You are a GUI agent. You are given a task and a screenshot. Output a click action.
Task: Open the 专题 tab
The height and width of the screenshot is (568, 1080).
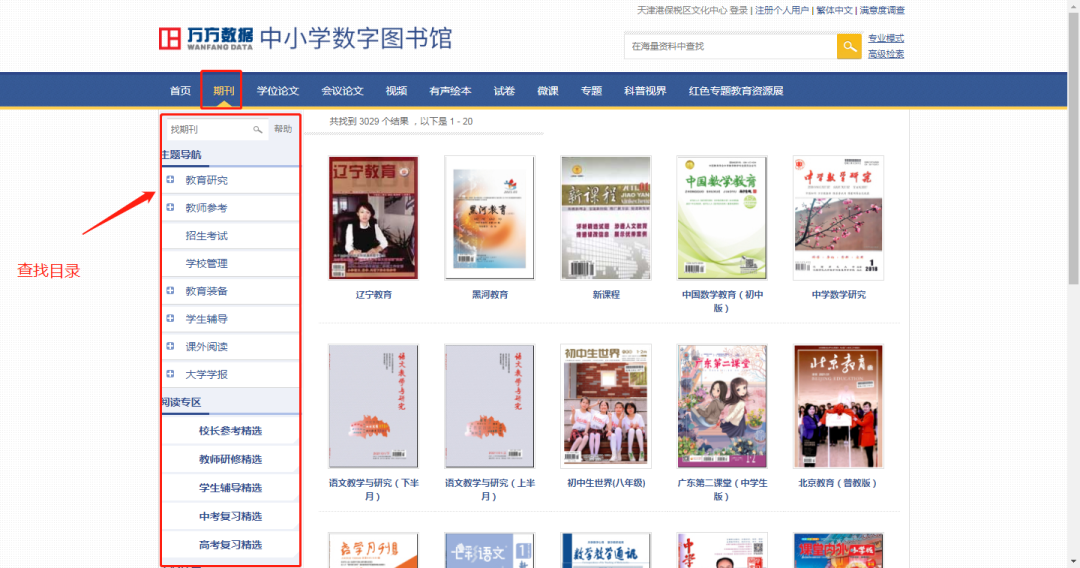591,91
